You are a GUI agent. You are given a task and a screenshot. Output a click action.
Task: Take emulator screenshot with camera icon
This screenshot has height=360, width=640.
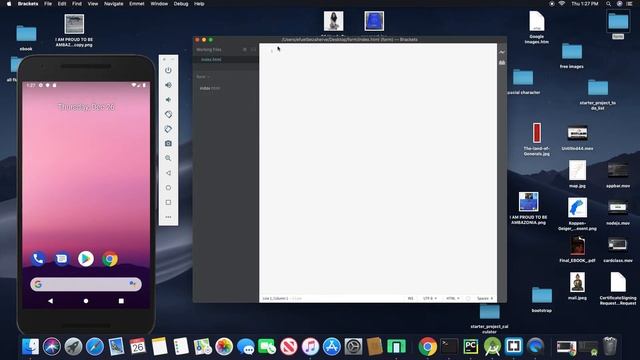click(168, 144)
